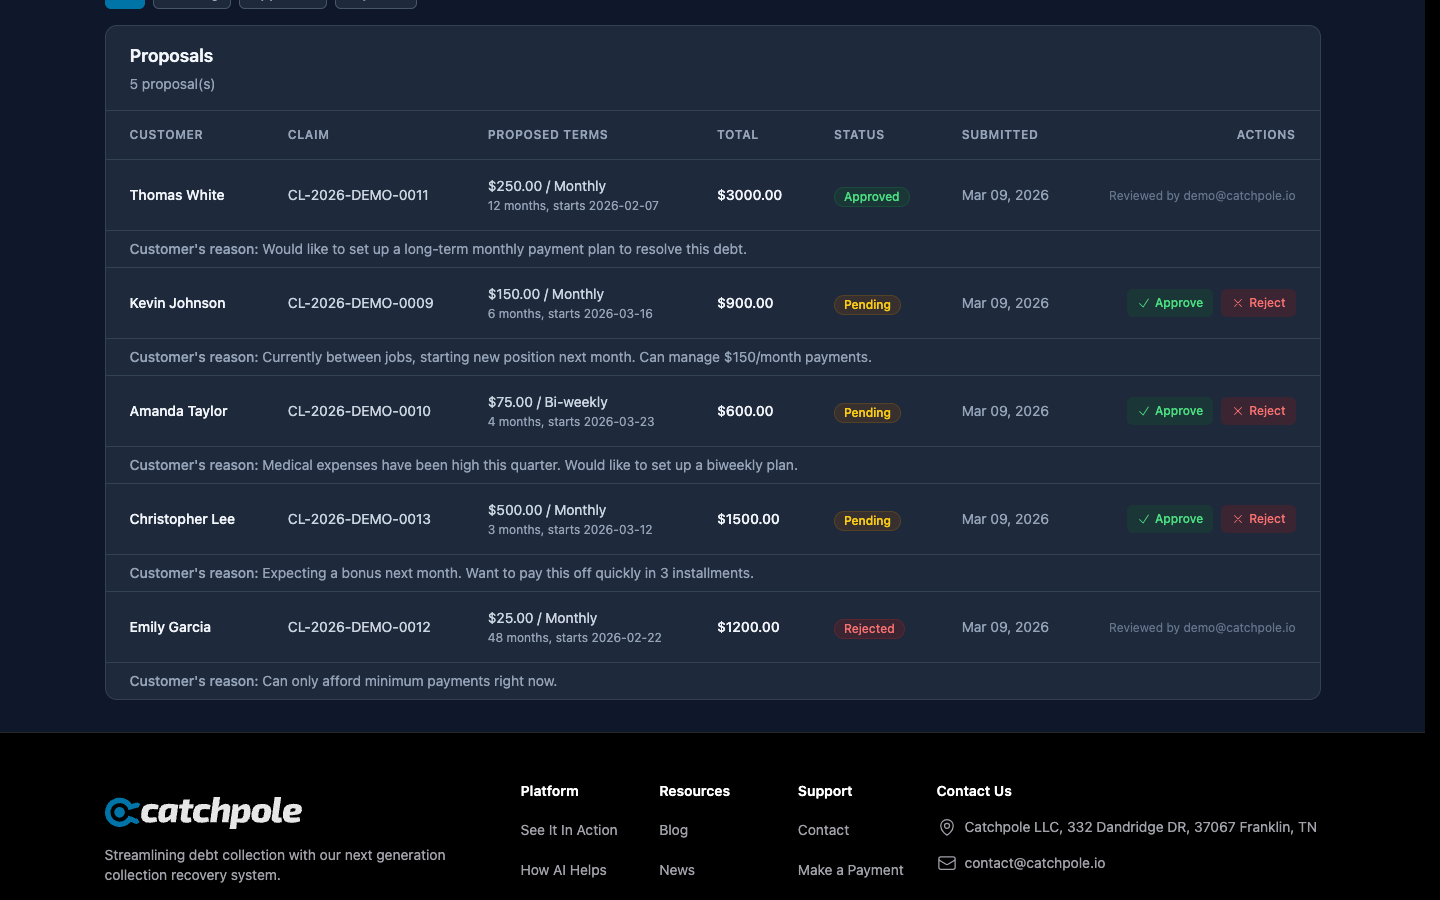Viewport: 1440px width, 900px height.
Task: Open the Make a Payment link
Action: coord(850,870)
